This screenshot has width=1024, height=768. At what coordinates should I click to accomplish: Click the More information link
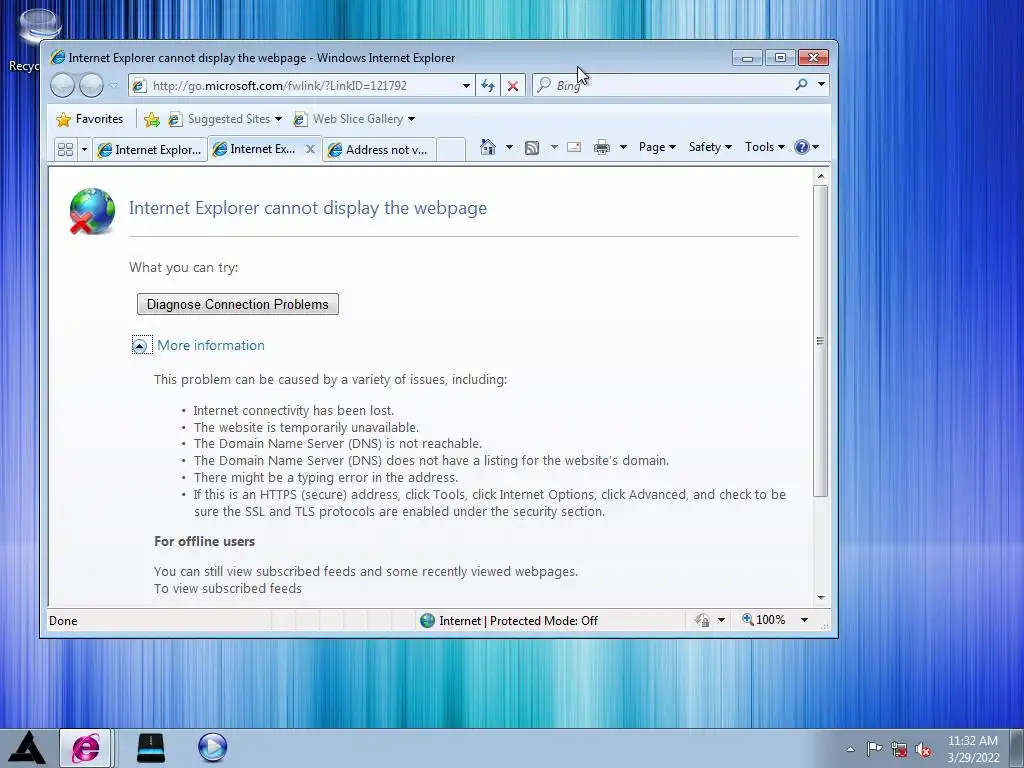(211, 345)
